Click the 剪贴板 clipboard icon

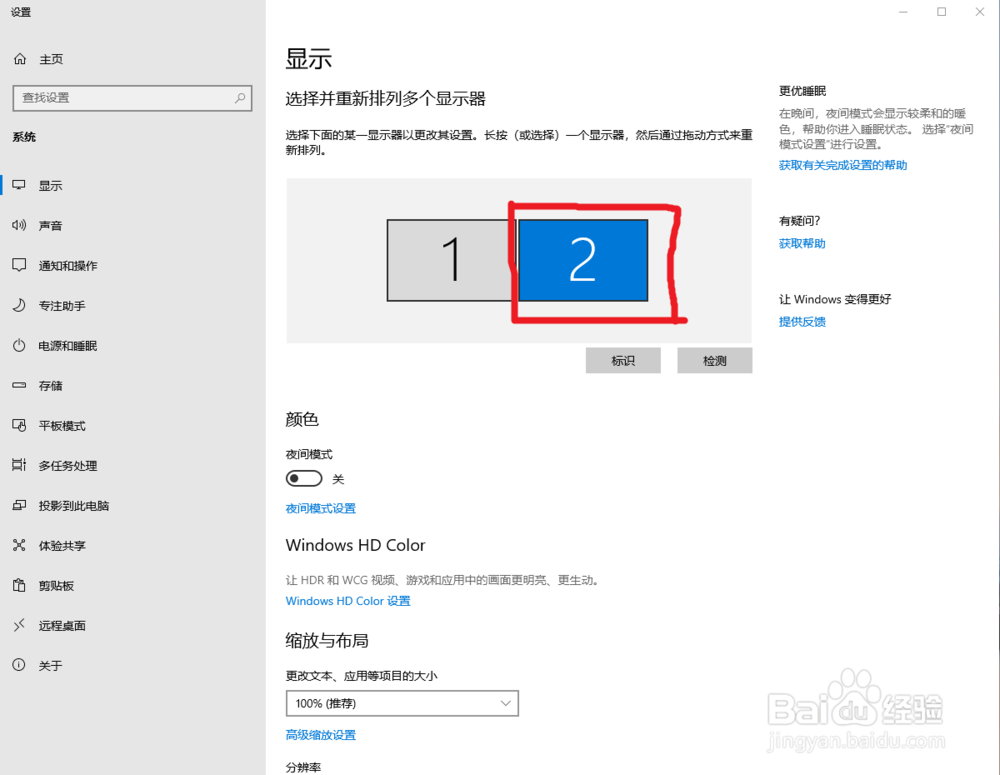[19, 585]
